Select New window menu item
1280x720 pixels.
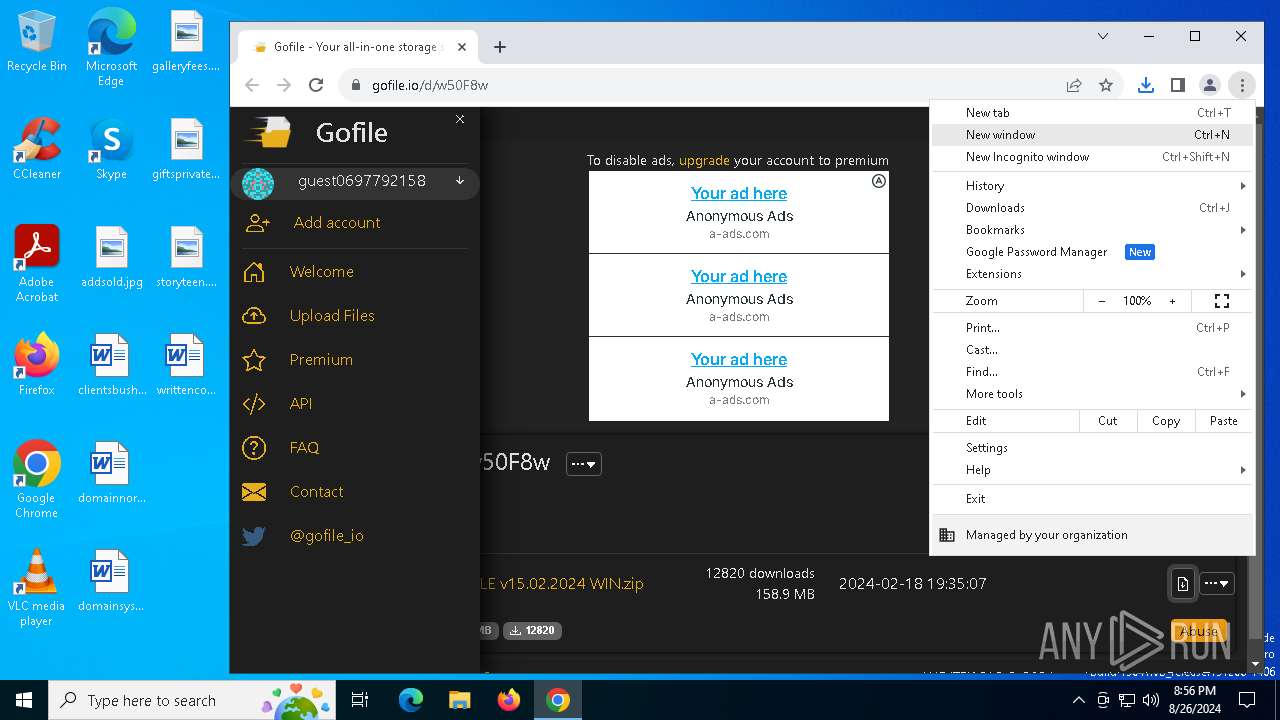pos(1093,135)
